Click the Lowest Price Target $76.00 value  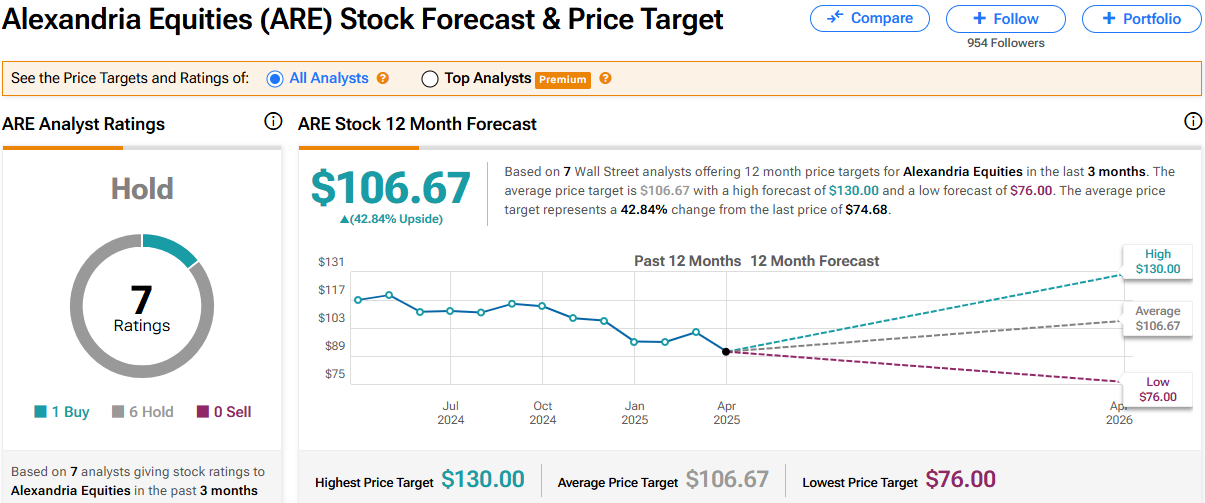tap(961, 480)
